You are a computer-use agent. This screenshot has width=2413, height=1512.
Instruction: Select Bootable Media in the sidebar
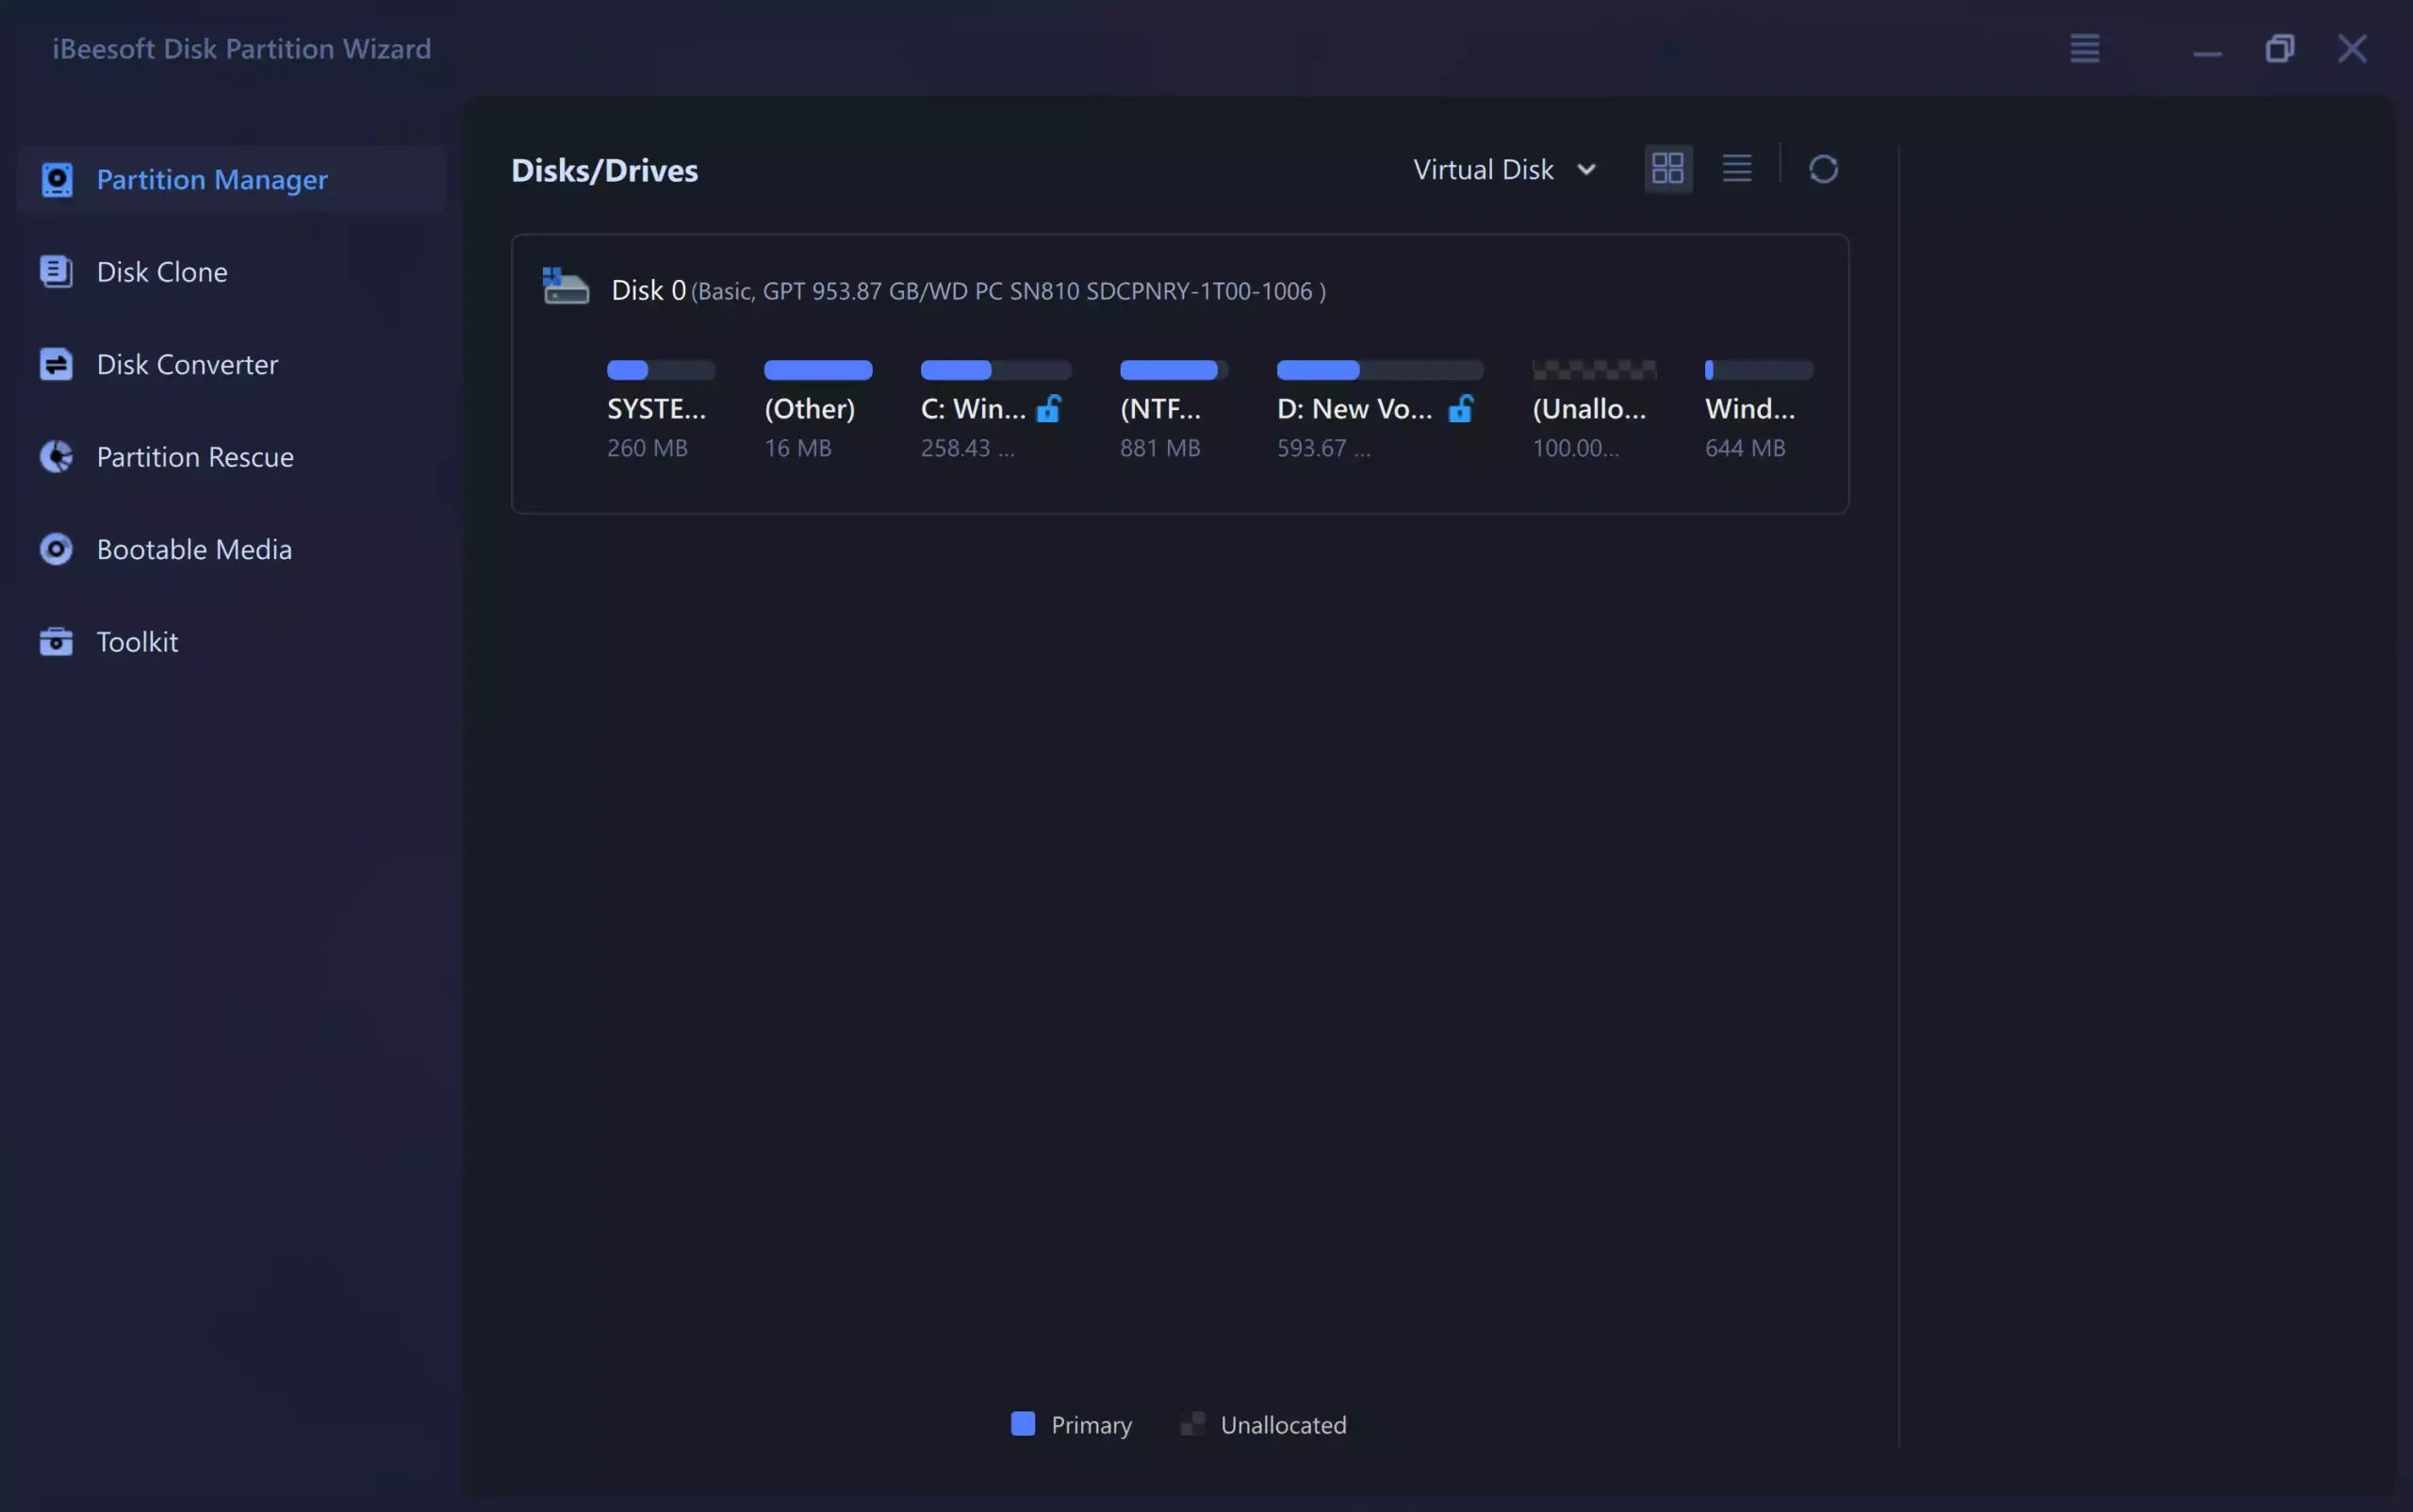(231, 549)
